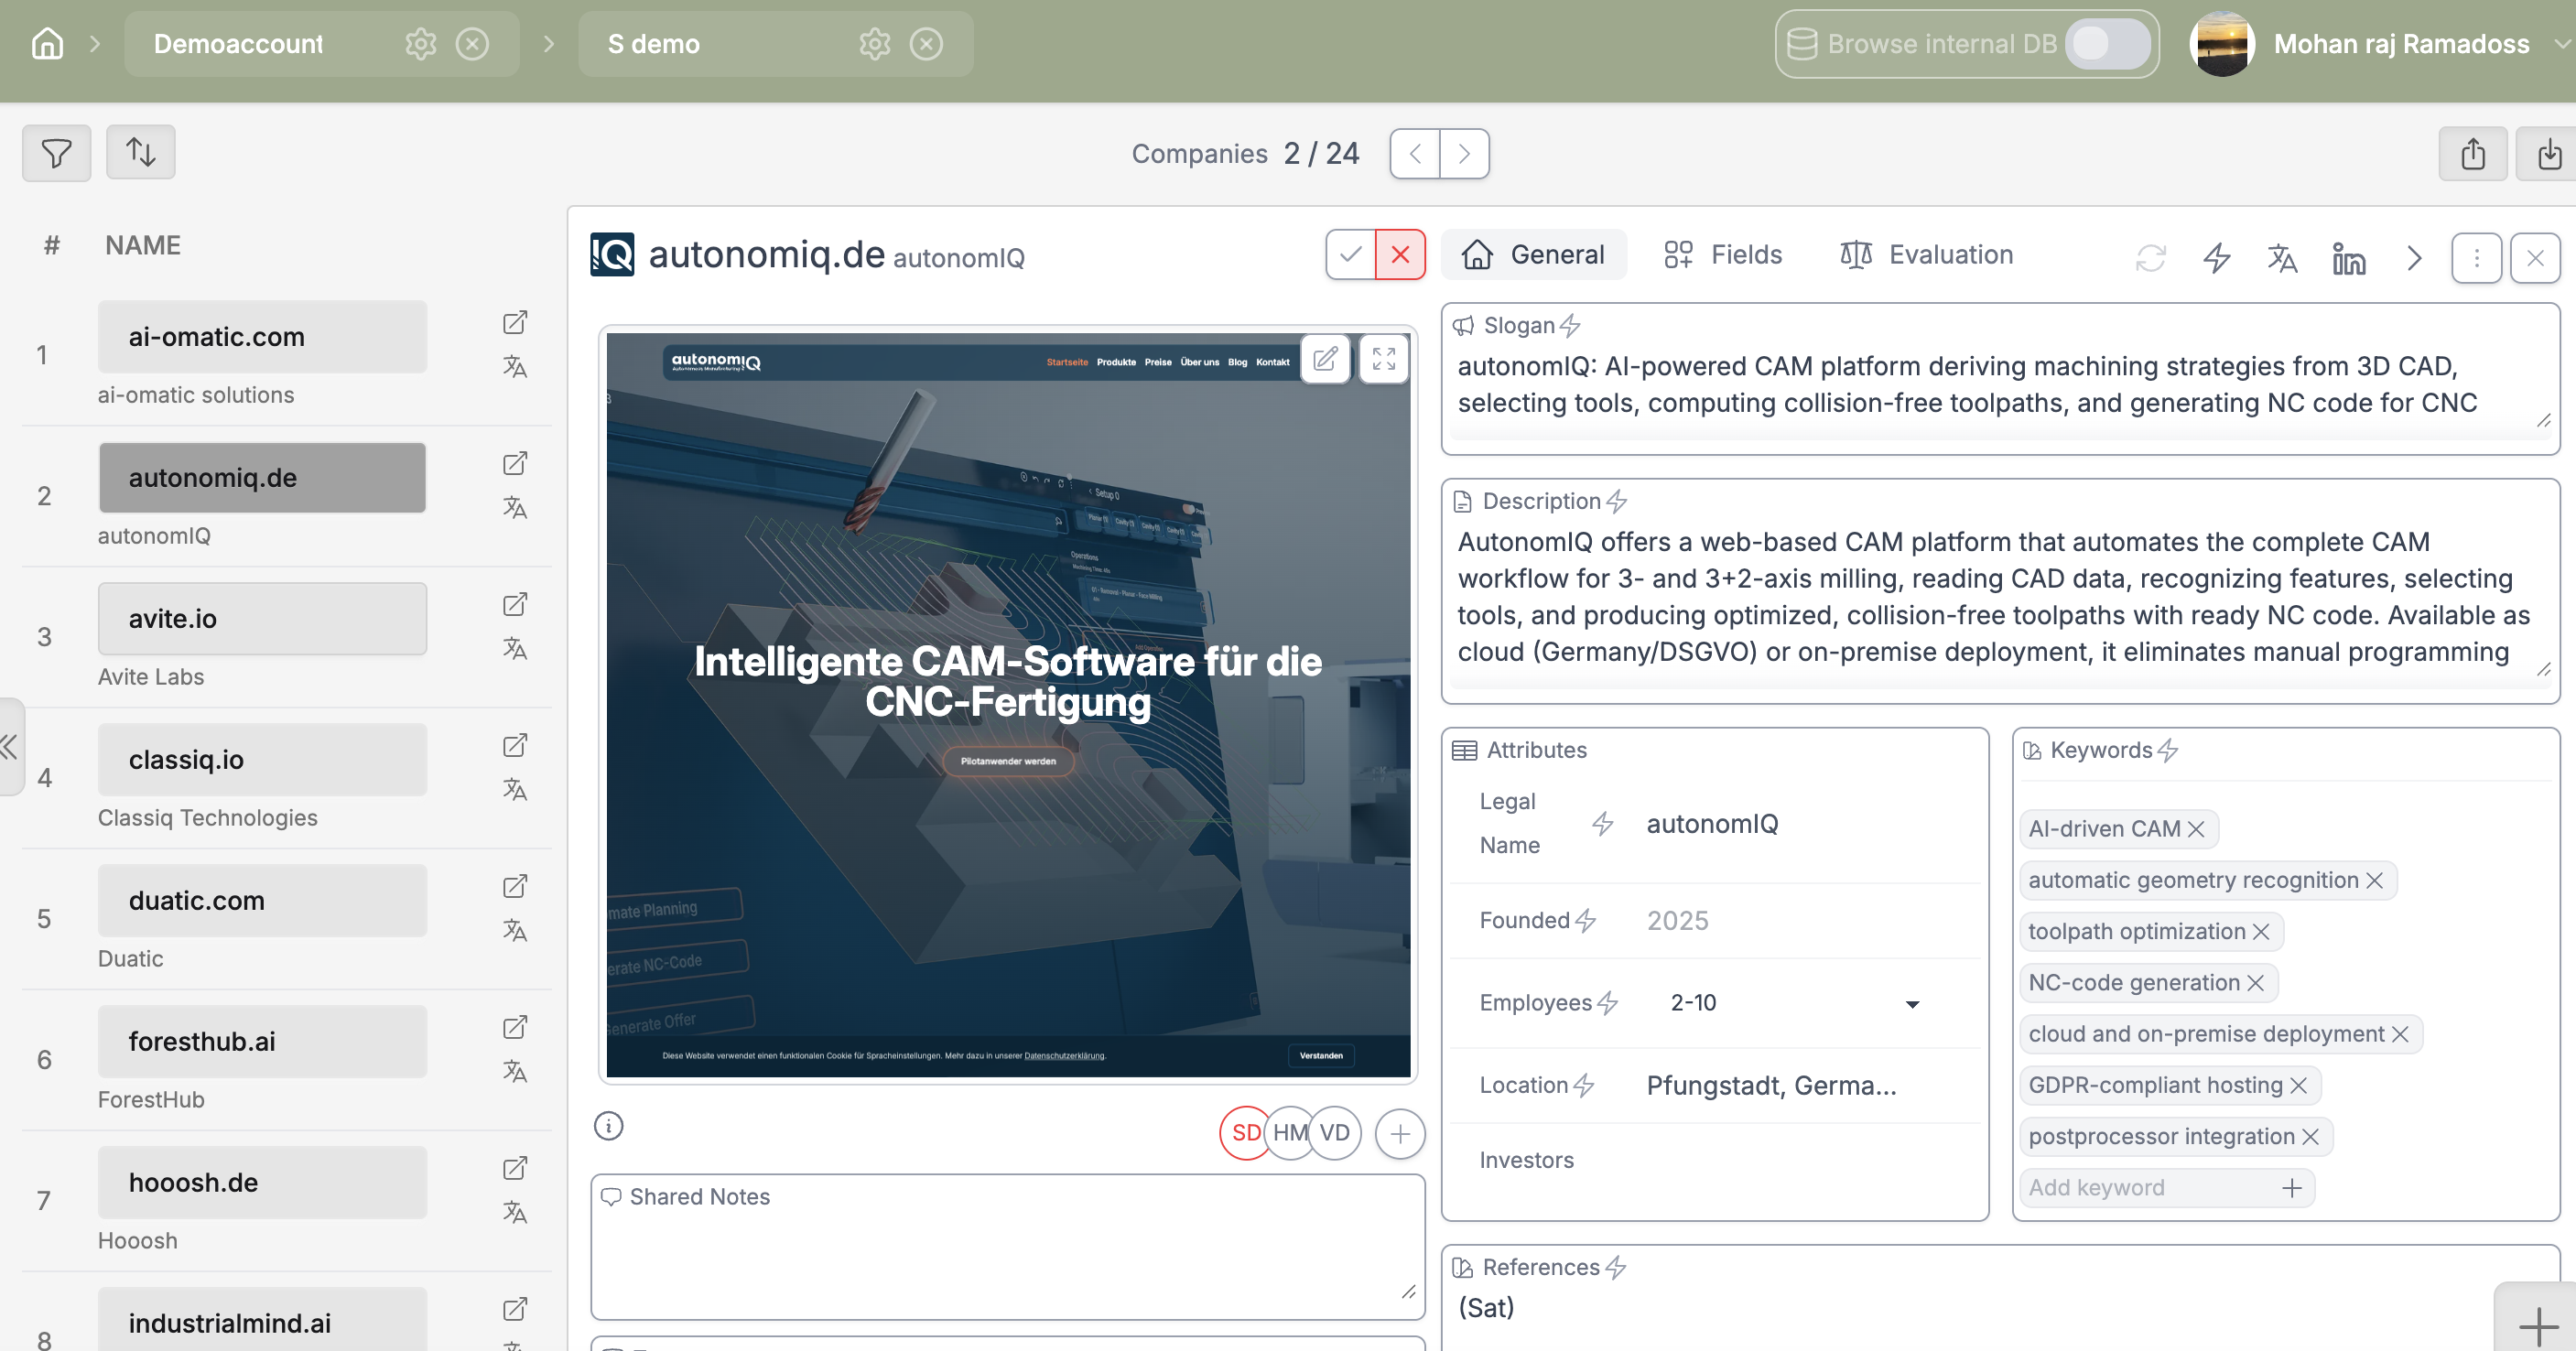2576x1351 pixels.
Task: Click the Founded 2025 field
Action: point(1677,921)
